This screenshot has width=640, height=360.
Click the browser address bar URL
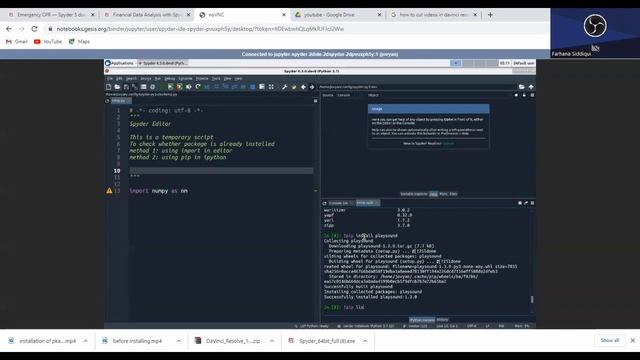200,29
